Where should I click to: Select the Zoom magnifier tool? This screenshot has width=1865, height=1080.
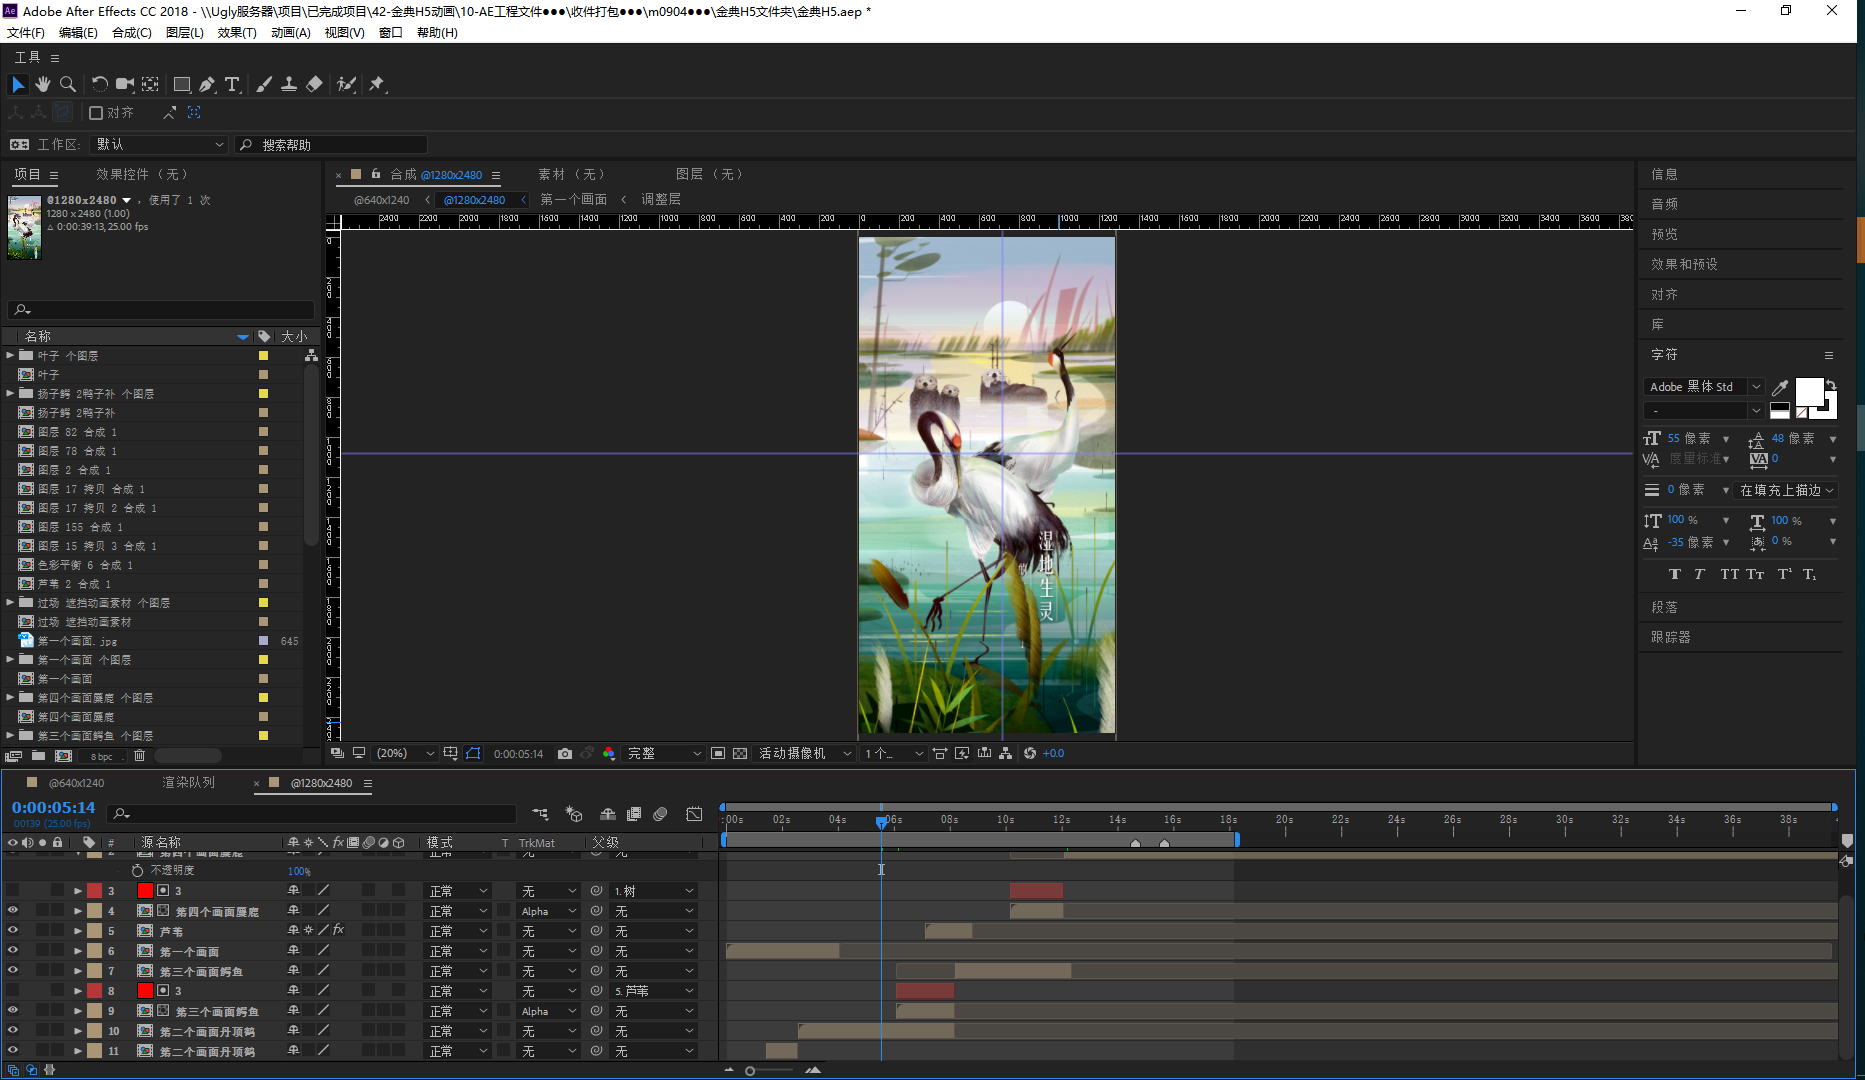click(68, 84)
